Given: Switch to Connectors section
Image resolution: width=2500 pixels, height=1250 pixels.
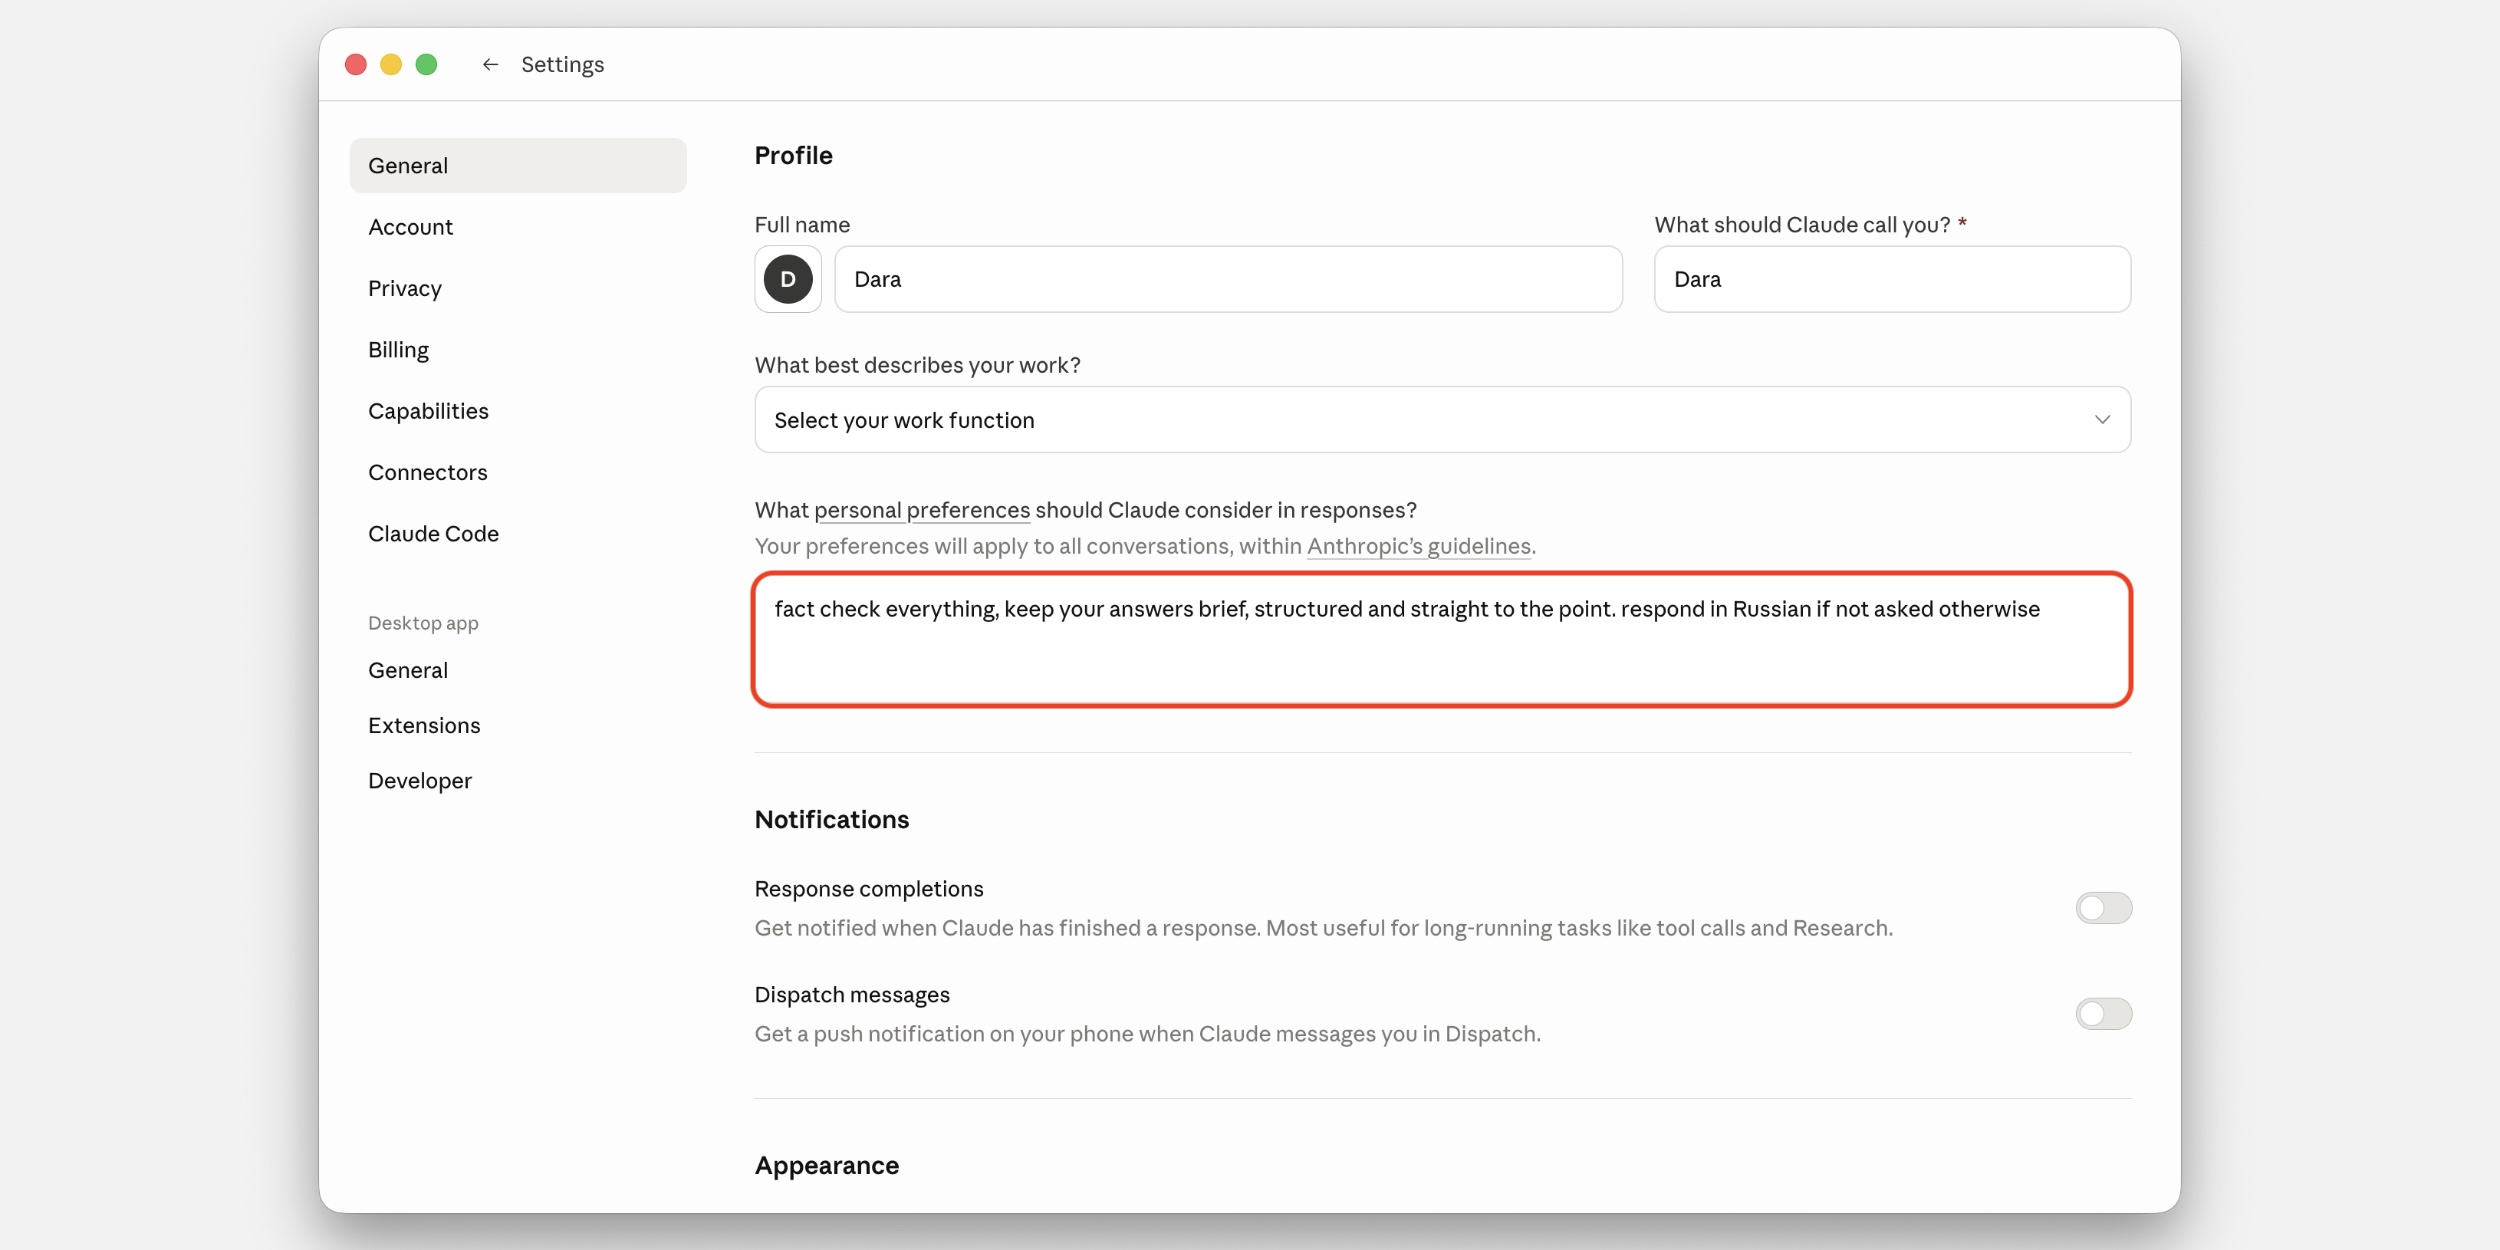Looking at the screenshot, I should (x=428, y=472).
